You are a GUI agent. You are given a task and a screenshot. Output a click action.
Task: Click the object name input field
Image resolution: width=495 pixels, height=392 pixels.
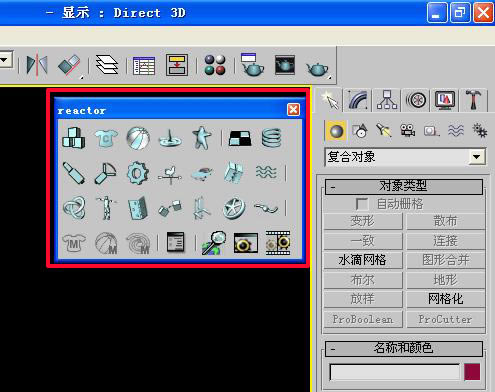point(395,372)
